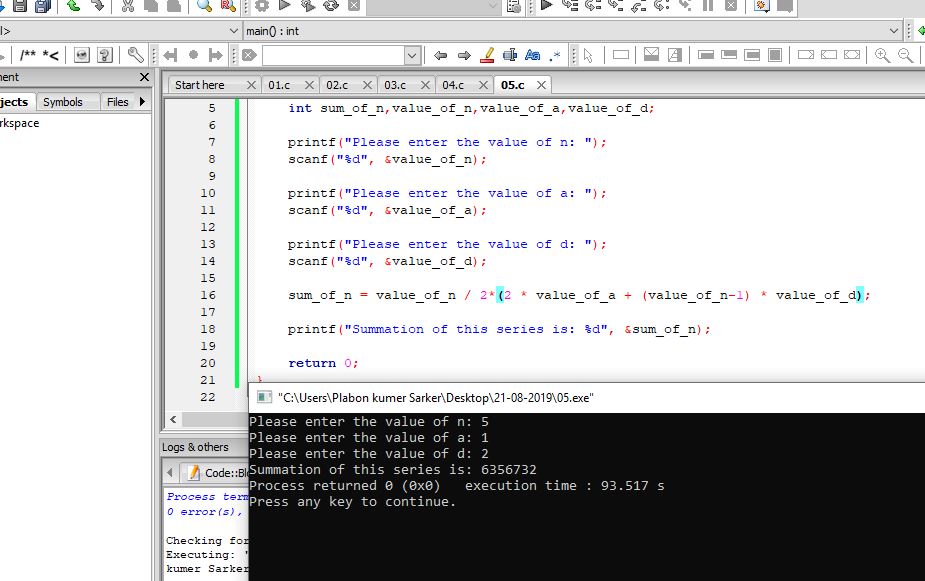Close the 05.c tab
Screen dimensions: 925x581
click(x=541, y=85)
